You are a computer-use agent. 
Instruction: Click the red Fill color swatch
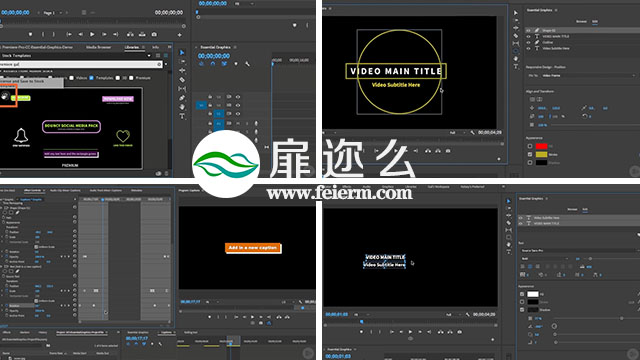(x=541, y=146)
